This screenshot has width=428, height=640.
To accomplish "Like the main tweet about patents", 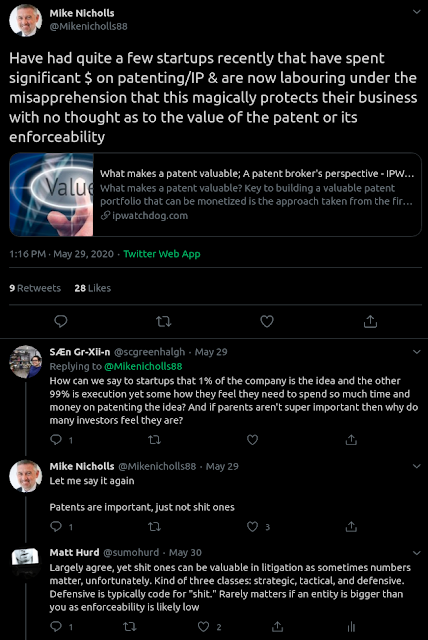I will pyautogui.click(x=267, y=322).
